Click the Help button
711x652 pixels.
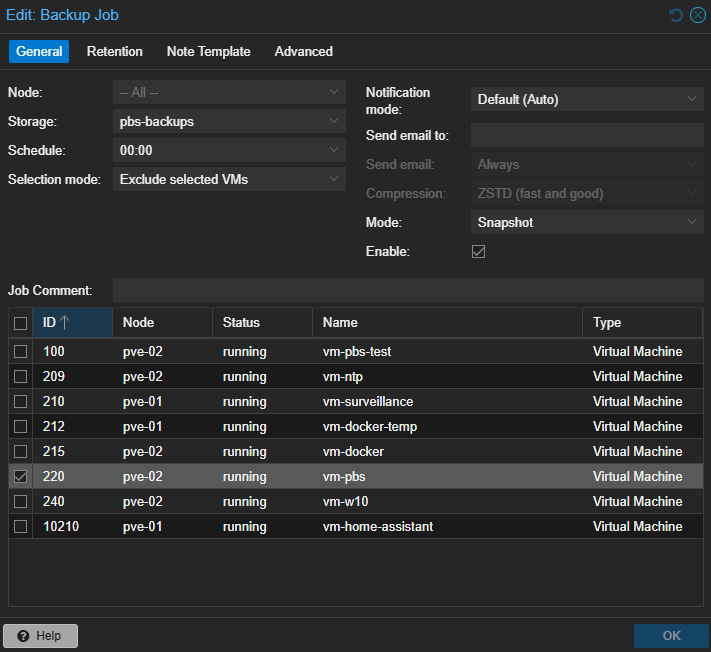click(40, 636)
